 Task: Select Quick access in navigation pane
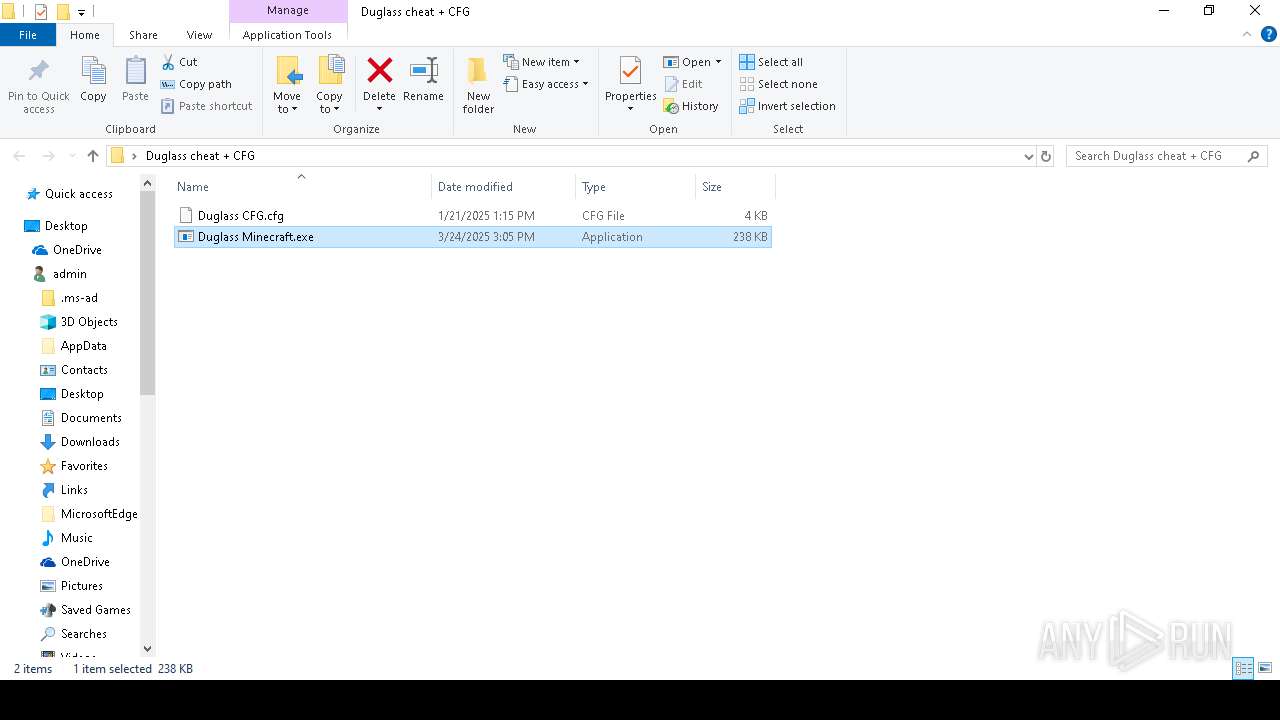click(x=78, y=194)
